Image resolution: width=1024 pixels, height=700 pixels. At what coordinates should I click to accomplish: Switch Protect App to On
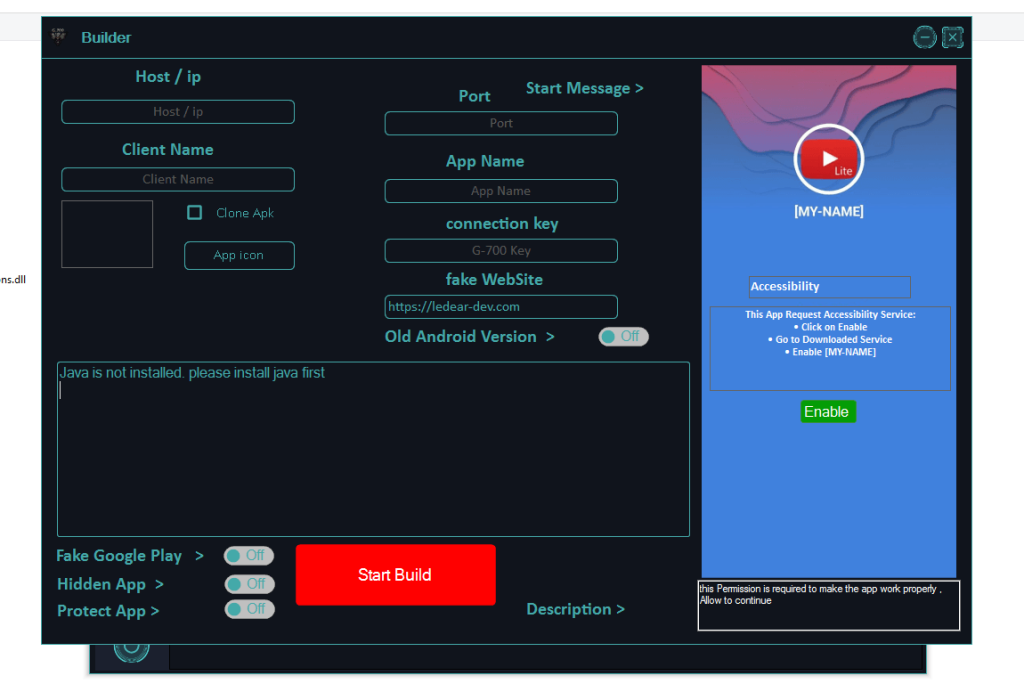(249, 609)
